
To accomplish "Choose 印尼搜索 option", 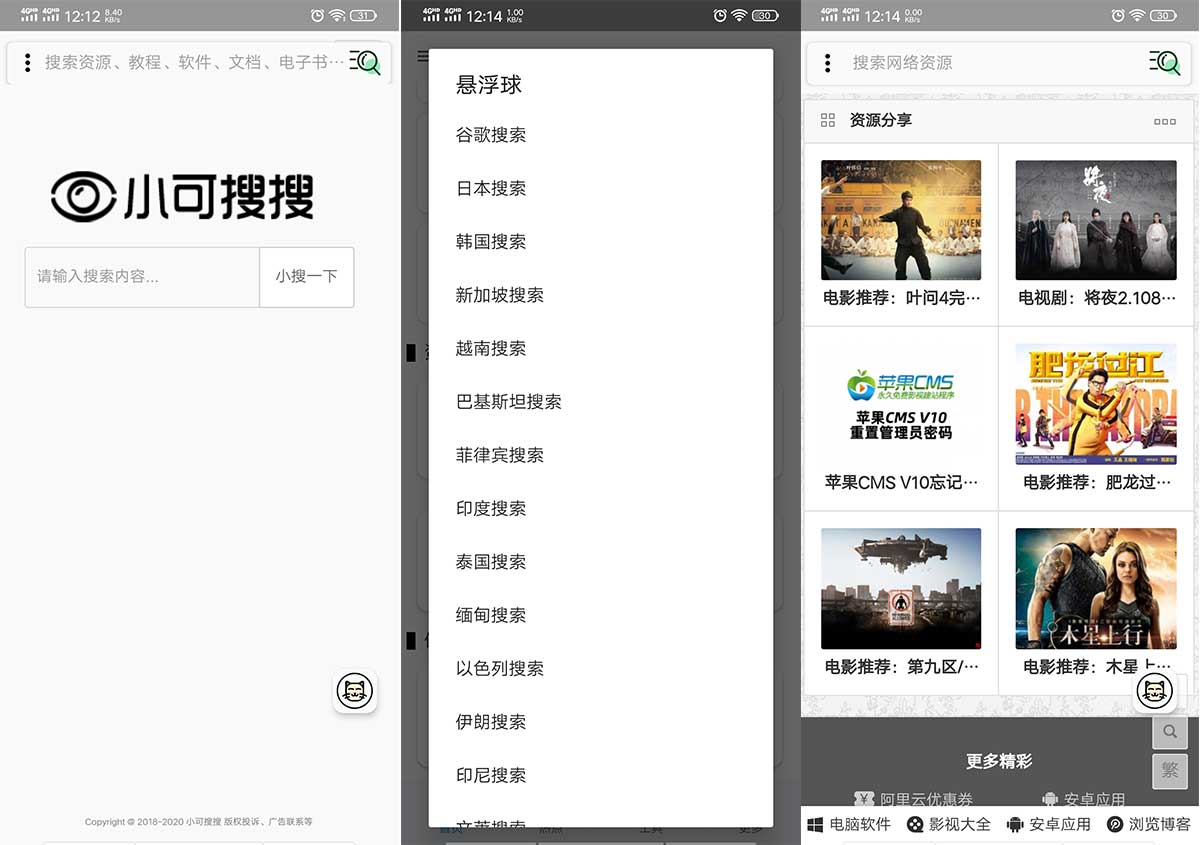I will coord(491,775).
